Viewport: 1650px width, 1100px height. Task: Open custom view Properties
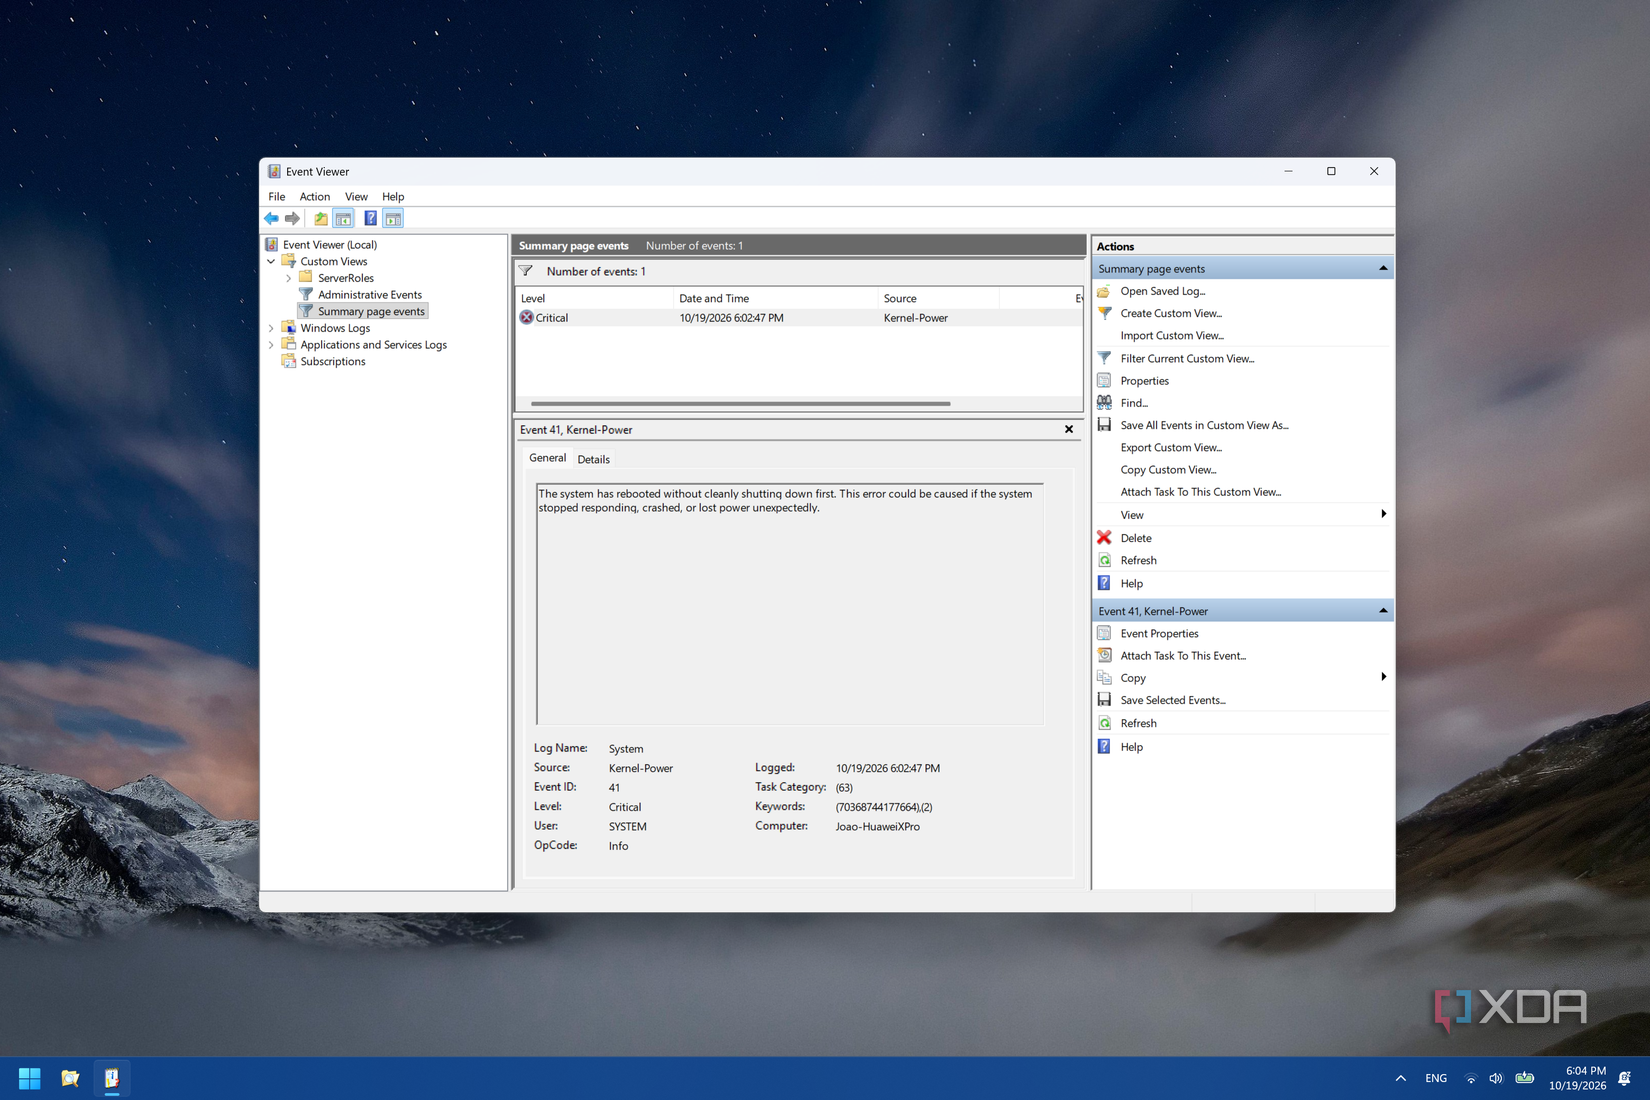tap(1144, 381)
